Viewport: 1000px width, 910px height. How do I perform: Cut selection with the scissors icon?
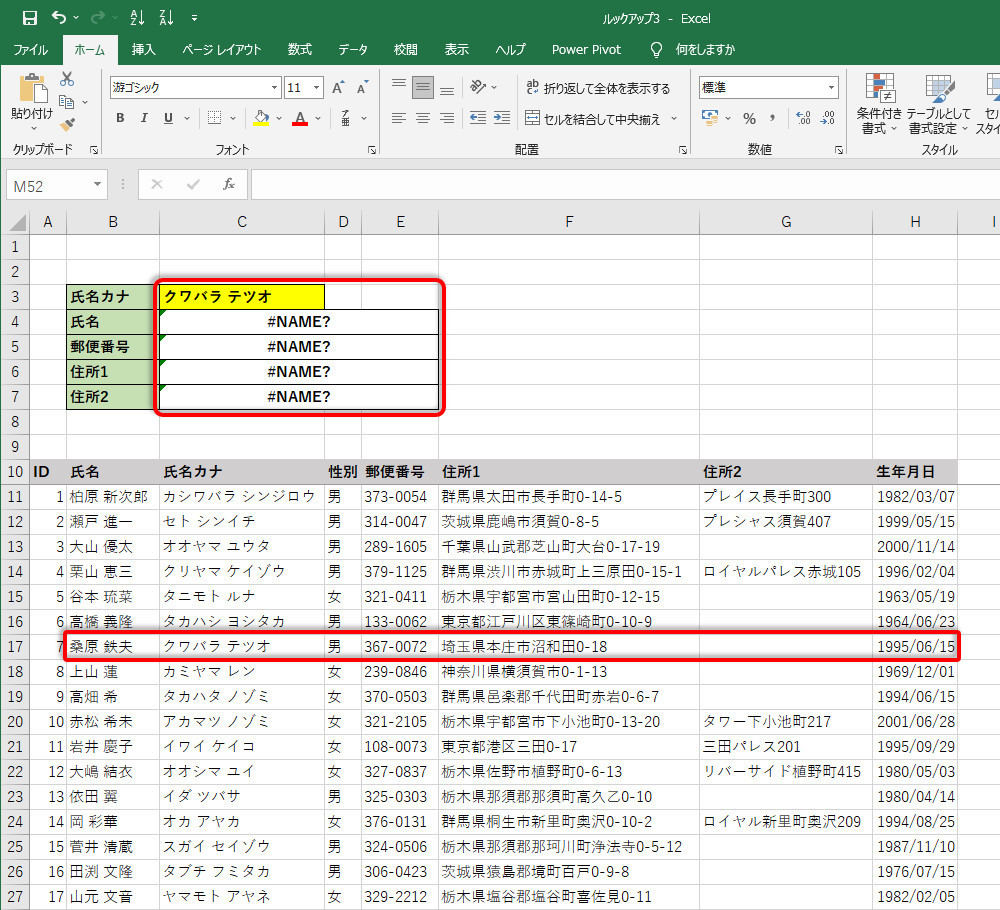[67, 80]
